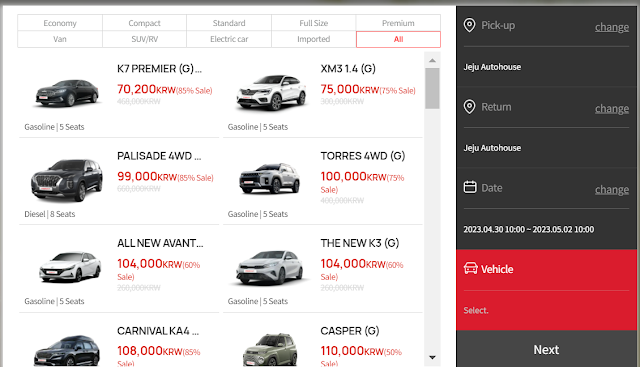Click the CARNIVAL KA4 car image
This screenshot has height=367, width=640.
(67, 350)
